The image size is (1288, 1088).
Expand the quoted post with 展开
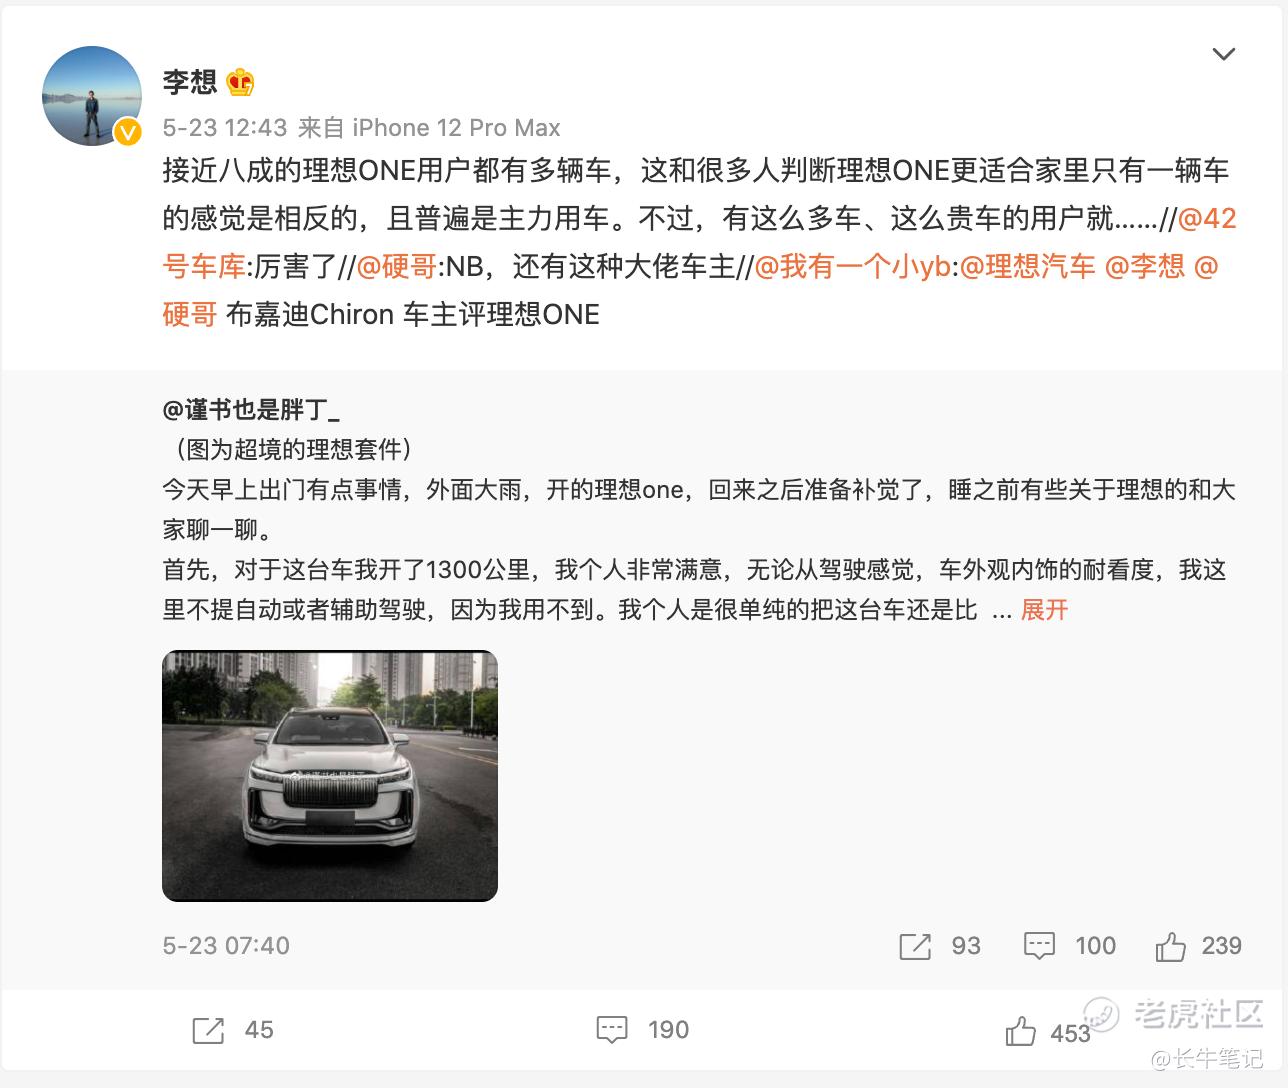click(1044, 610)
